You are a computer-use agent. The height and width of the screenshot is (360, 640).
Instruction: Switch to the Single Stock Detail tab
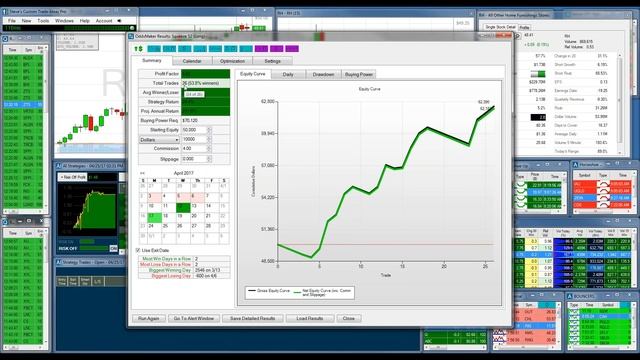[500, 27]
